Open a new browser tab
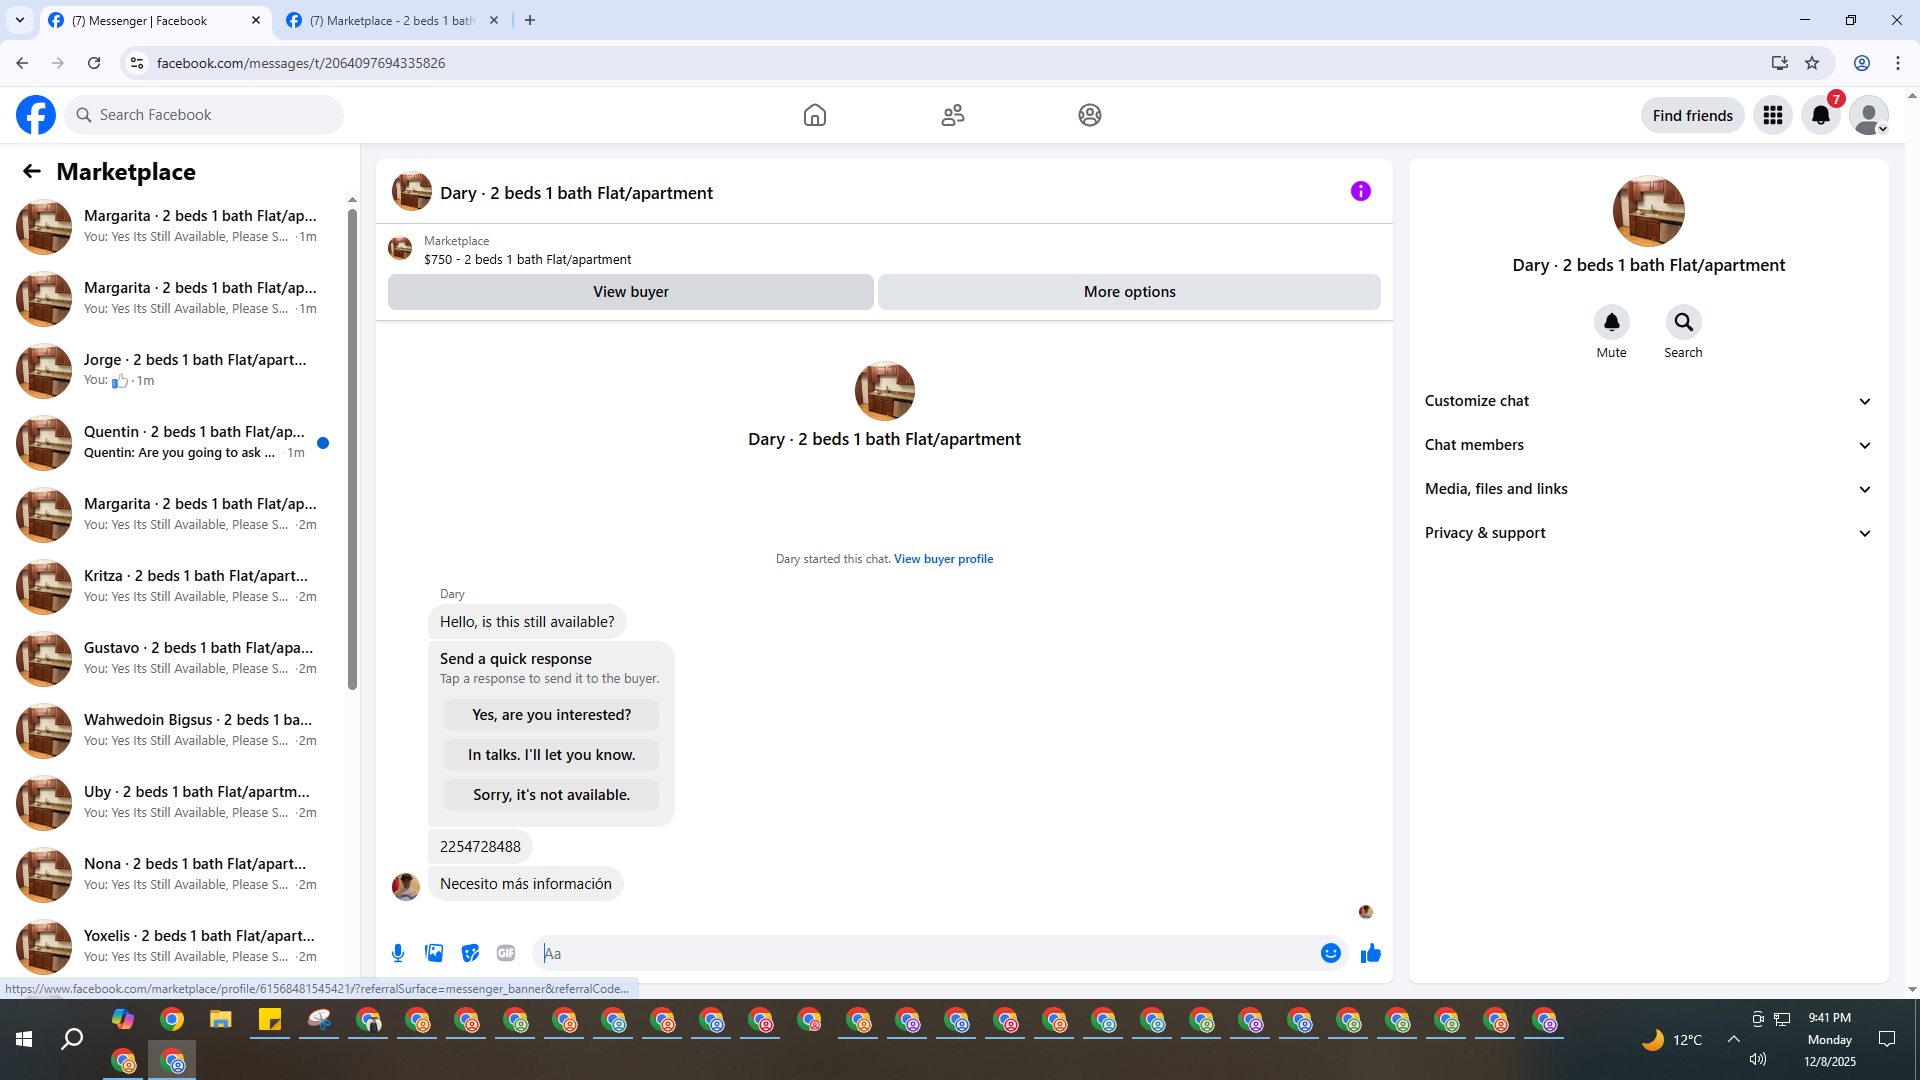Viewport: 1920px width, 1080px height. 530,20
